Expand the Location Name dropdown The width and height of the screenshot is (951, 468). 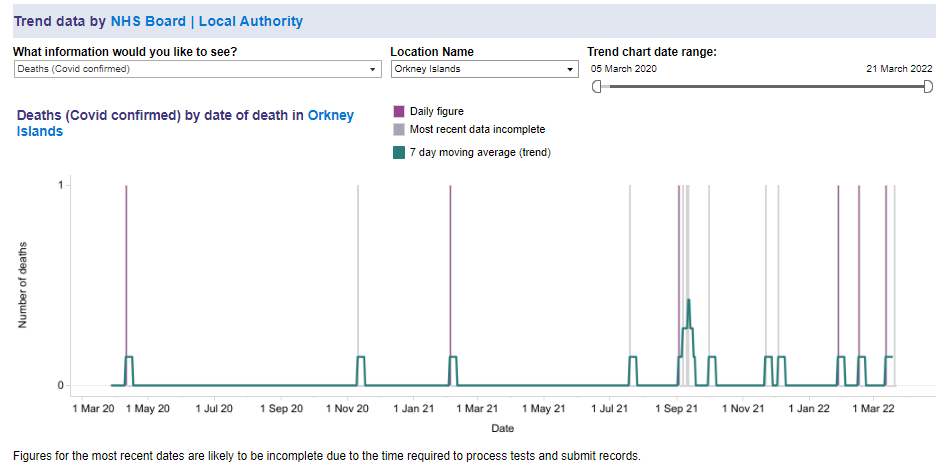point(484,69)
